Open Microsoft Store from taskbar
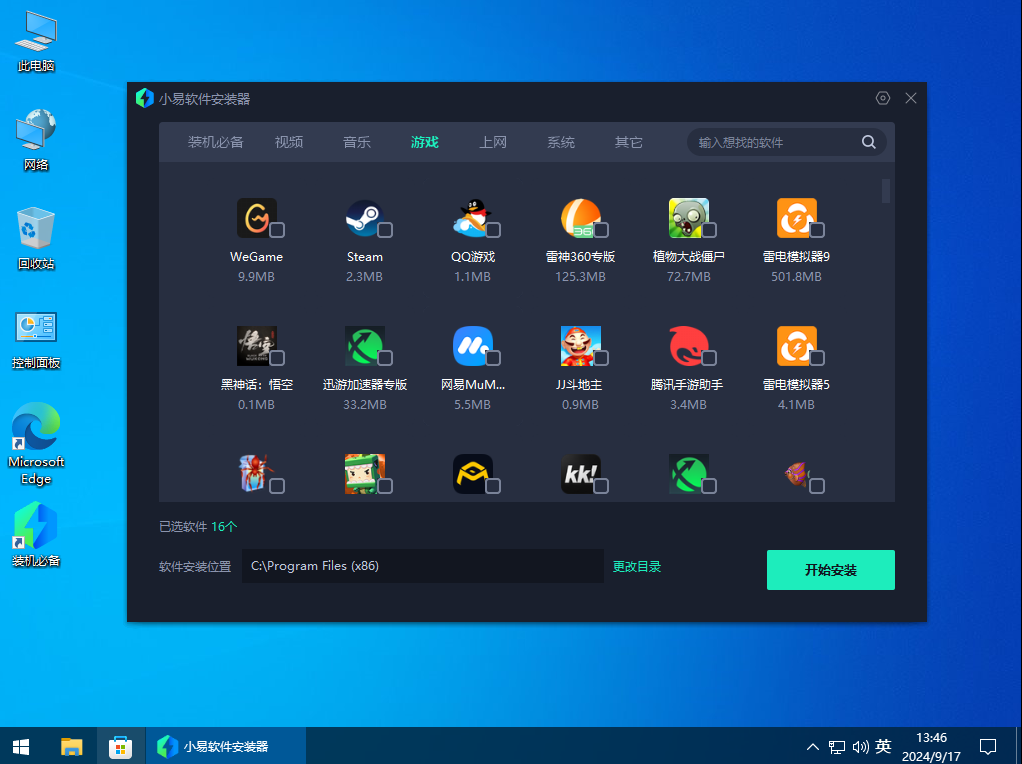1022x764 pixels. (121, 746)
